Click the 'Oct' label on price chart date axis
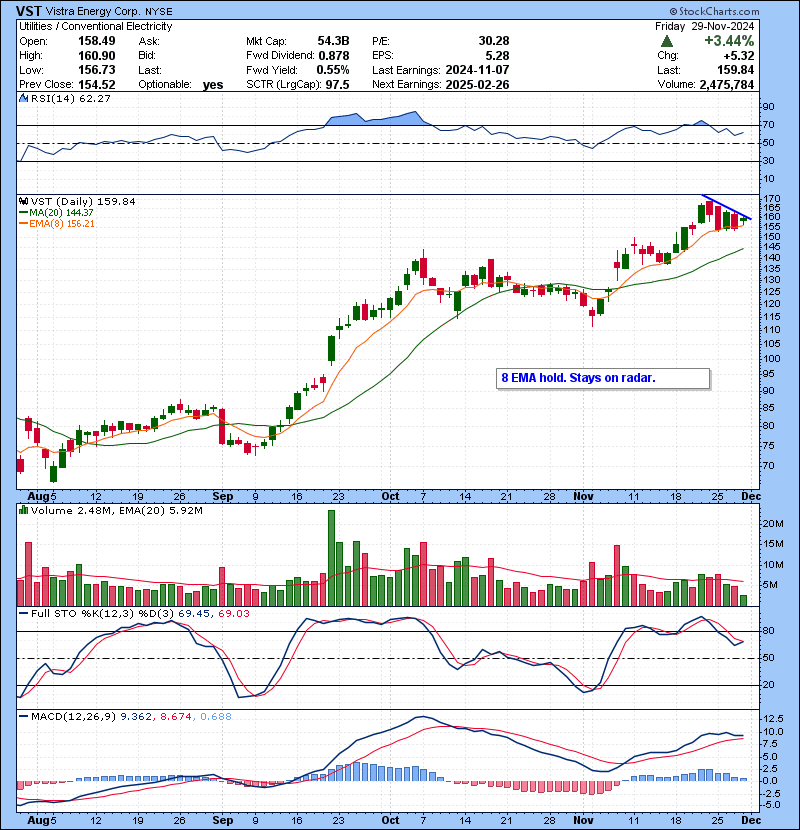 coord(390,497)
